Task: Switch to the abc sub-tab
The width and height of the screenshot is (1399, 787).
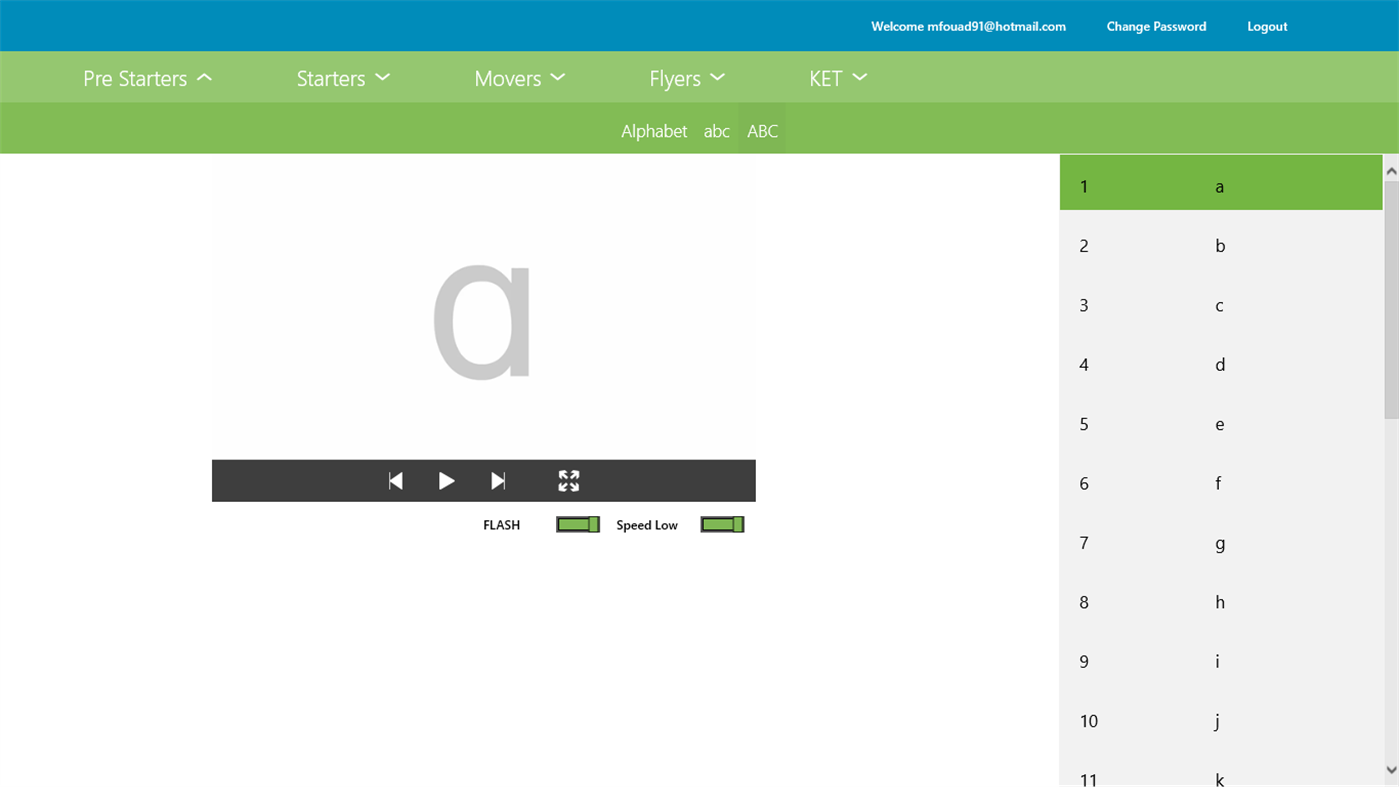Action: [x=716, y=130]
